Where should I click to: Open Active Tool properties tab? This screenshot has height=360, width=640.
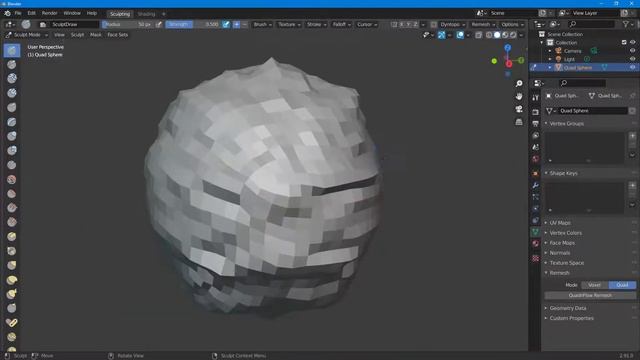(x=536, y=98)
